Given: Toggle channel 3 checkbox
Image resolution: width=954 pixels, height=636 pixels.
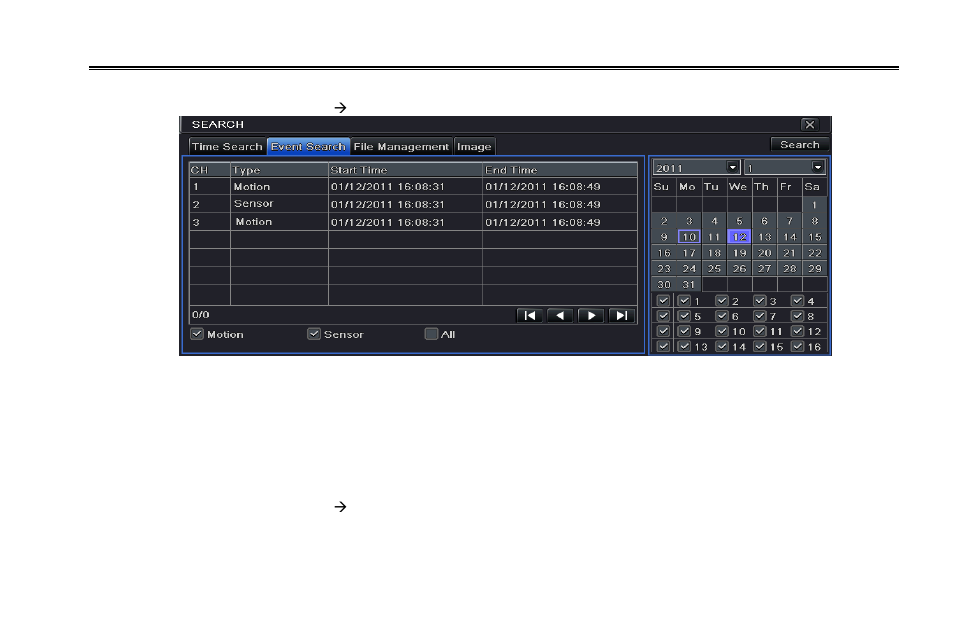Looking at the screenshot, I should pos(759,301).
